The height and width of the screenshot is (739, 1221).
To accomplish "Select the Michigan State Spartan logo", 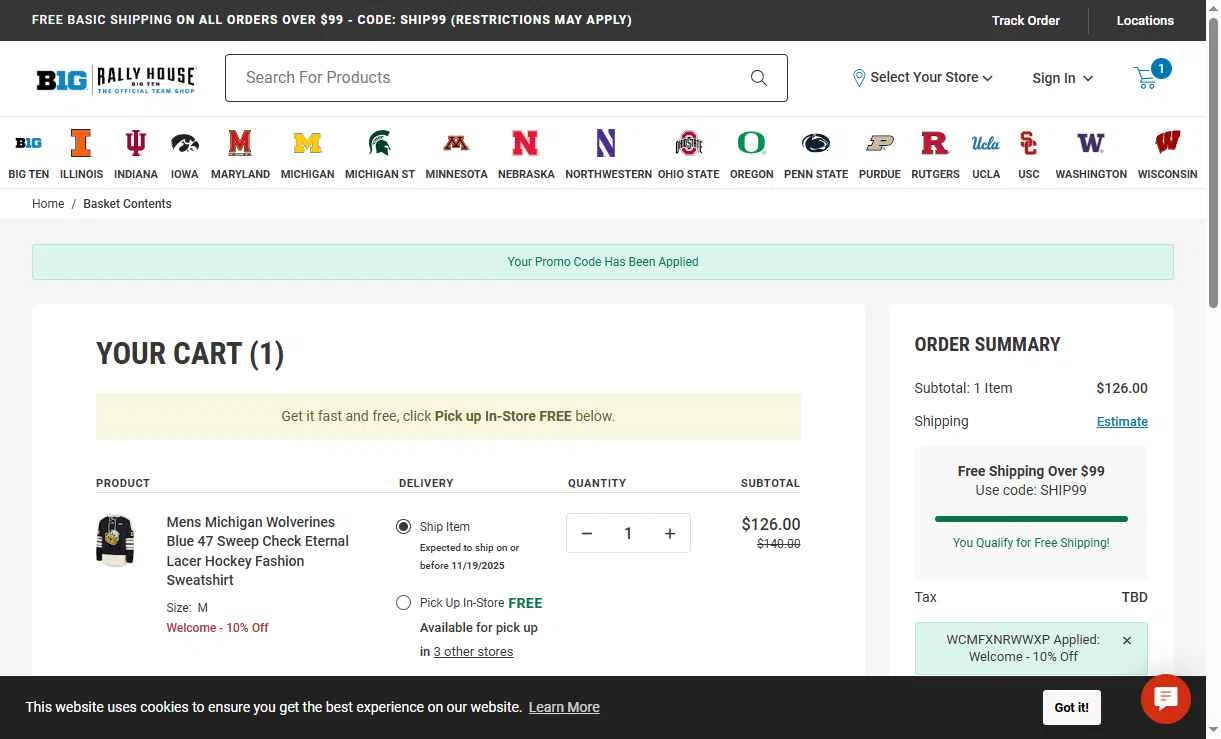I will pos(380,143).
